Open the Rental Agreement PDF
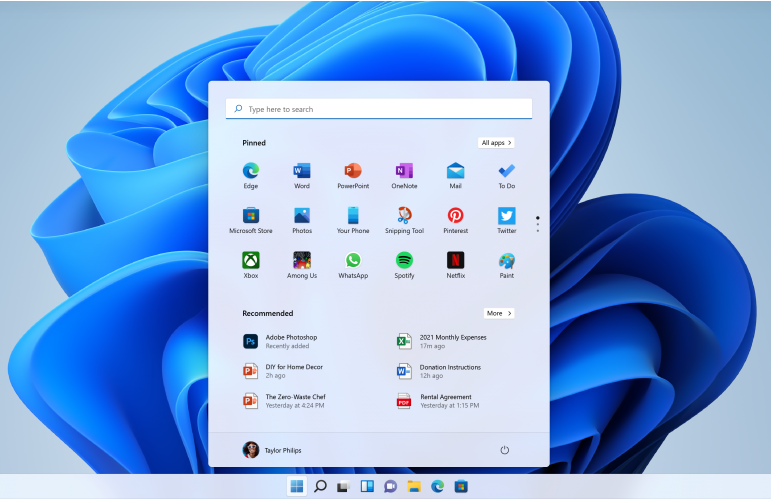771x501 pixels. coord(438,401)
